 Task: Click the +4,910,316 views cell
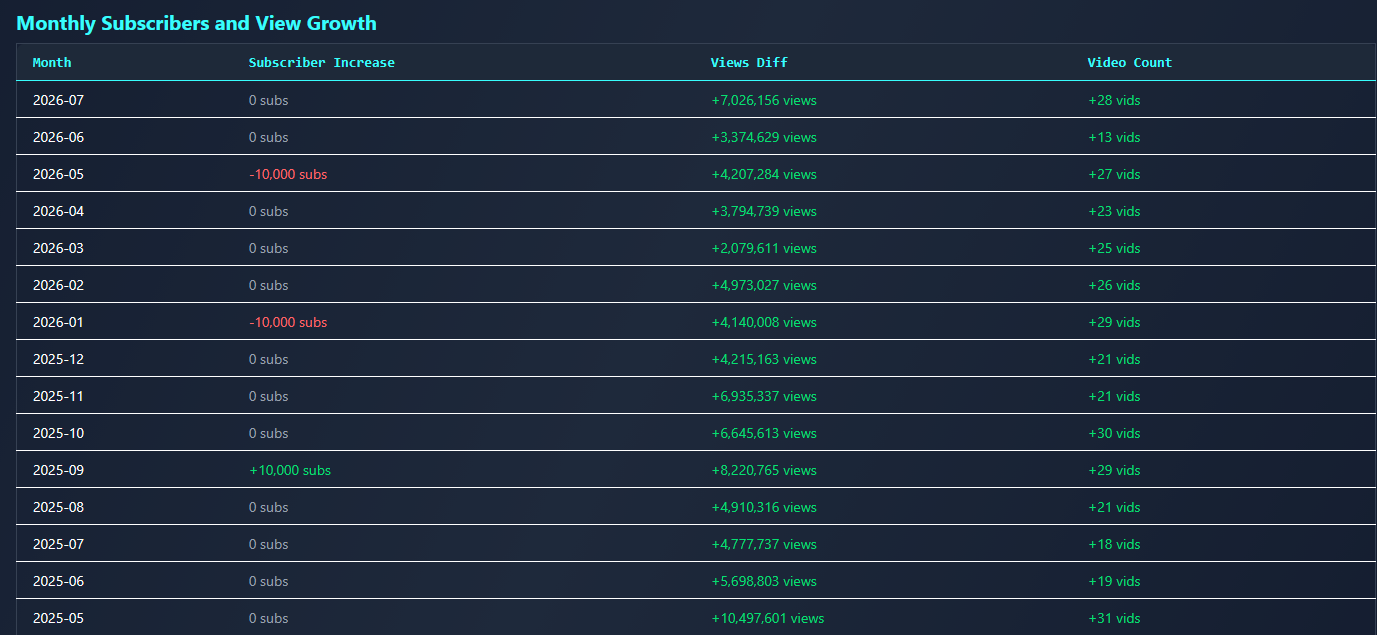tap(764, 507)
